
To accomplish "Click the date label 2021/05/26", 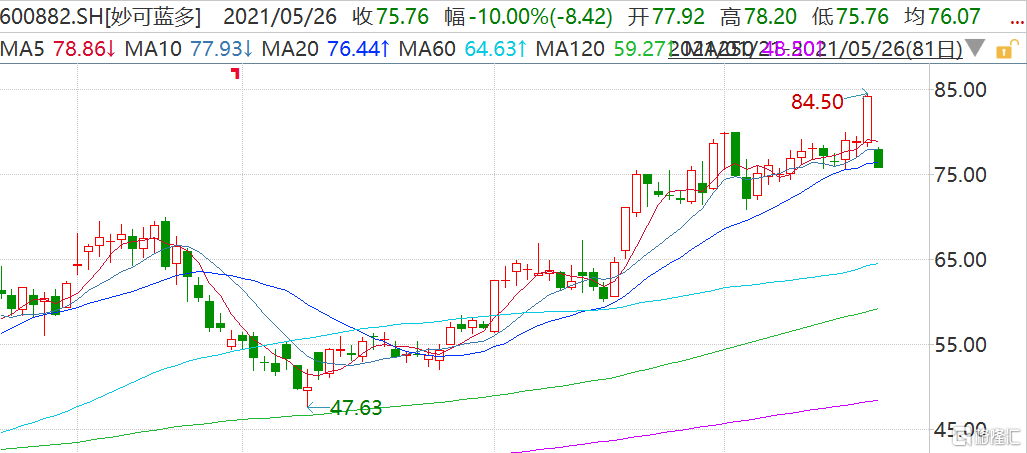I will click(x=281, y=16).
